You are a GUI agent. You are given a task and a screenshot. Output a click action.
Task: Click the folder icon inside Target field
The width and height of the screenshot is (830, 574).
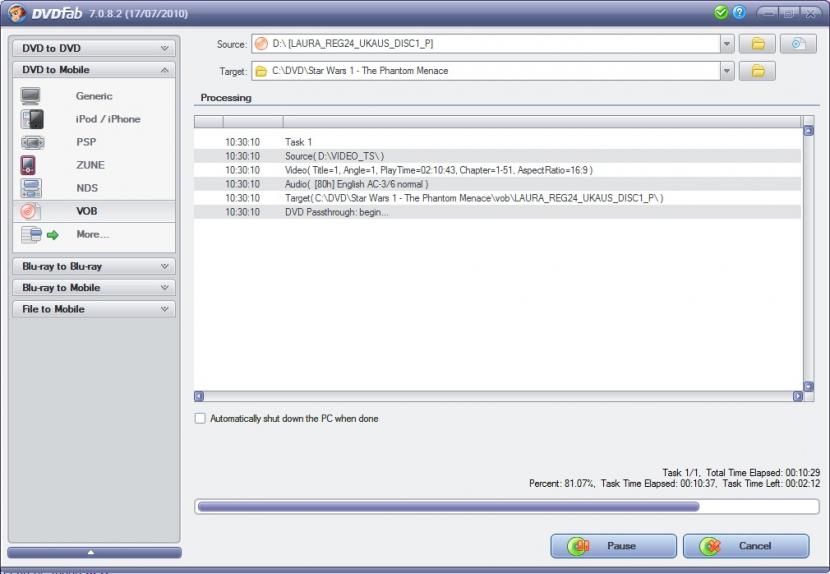(x=261, y=71)
